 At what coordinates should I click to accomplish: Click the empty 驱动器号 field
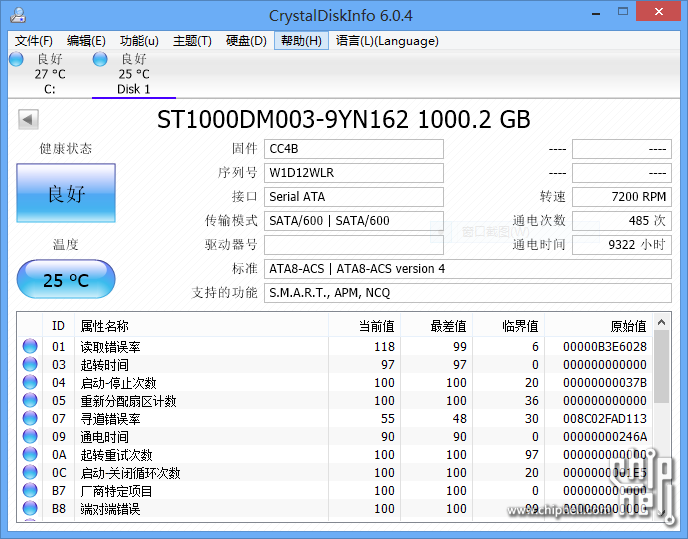coord(354,244)
